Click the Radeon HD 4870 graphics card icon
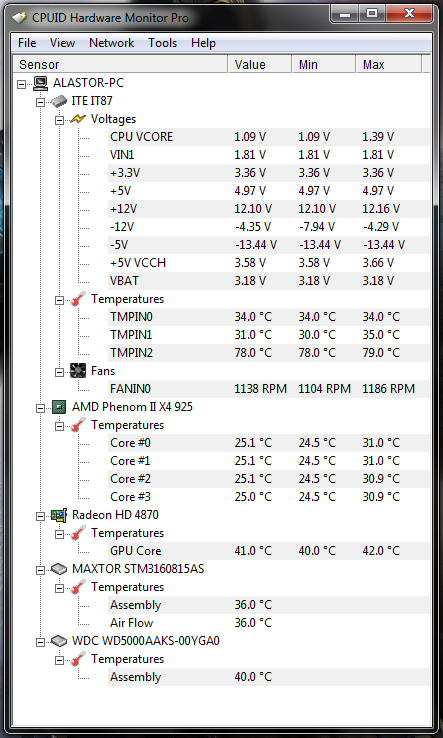The width and height of the screenshot is (443, 738). tap(59, 515)
